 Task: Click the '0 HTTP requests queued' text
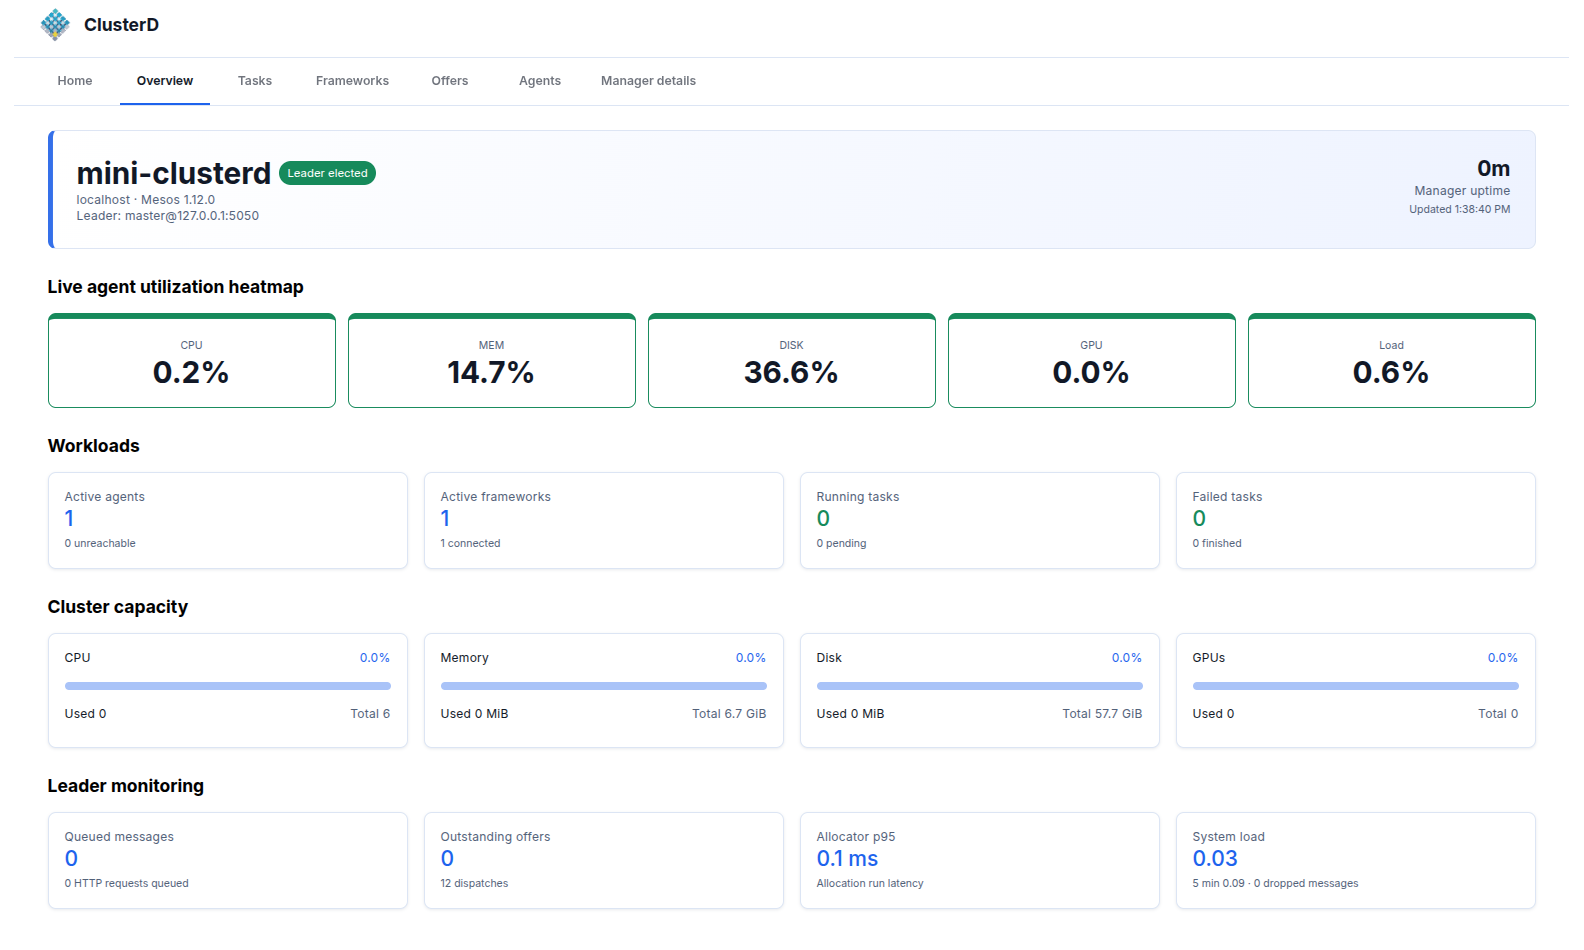(127, 884)
